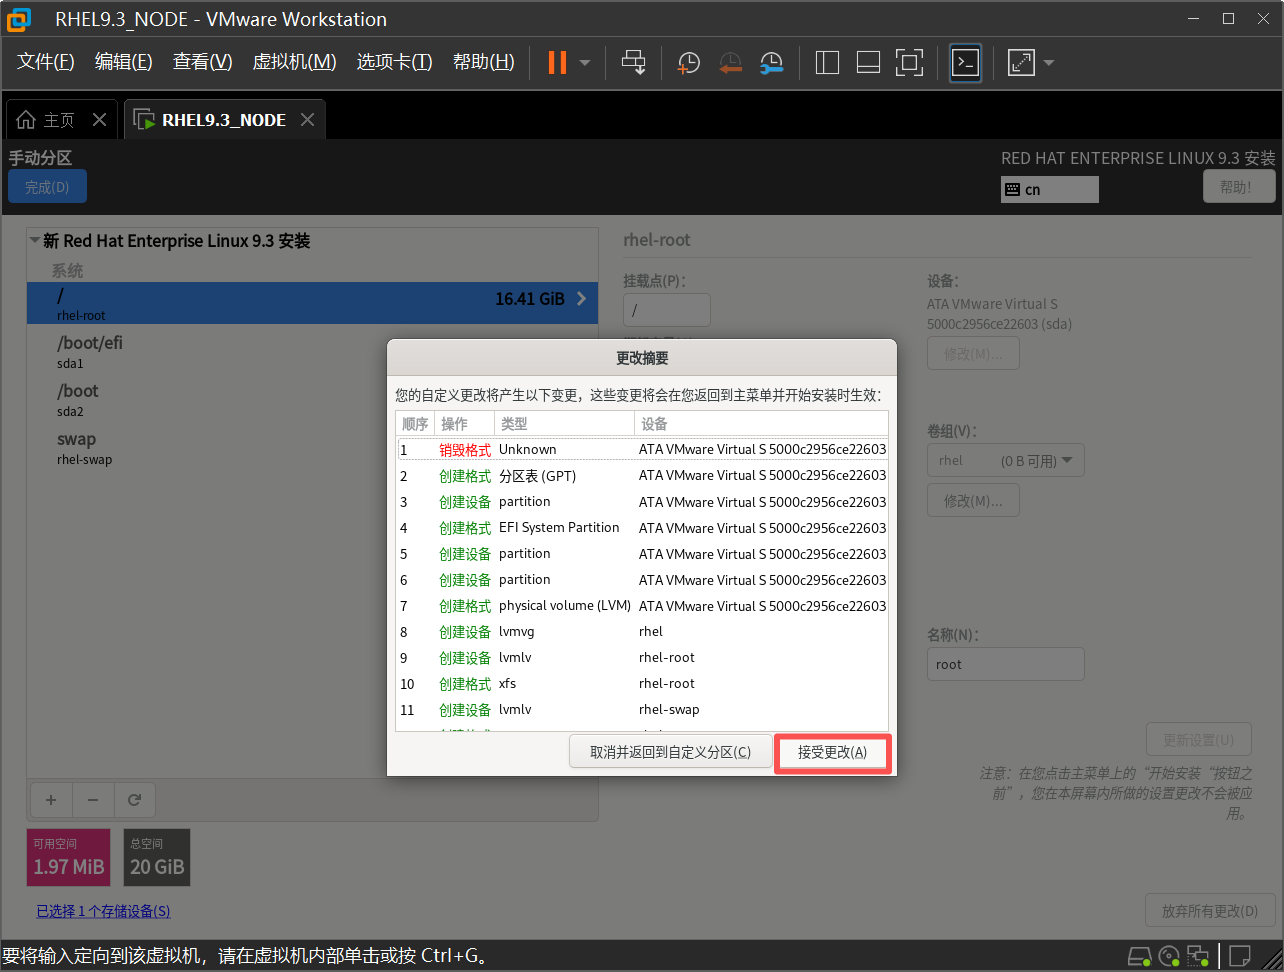The width and height of the screenshot is (1284, 972).
Task: Click the cn keyboard layout indicator
Action: [x=1049, y=189]
